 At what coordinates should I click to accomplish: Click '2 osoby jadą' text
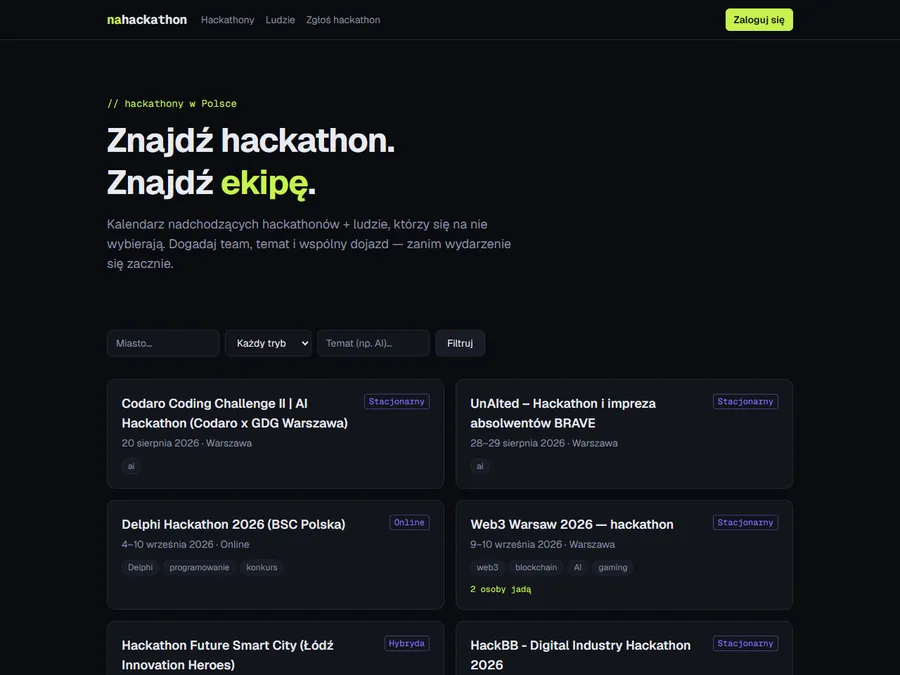(501, 589)
